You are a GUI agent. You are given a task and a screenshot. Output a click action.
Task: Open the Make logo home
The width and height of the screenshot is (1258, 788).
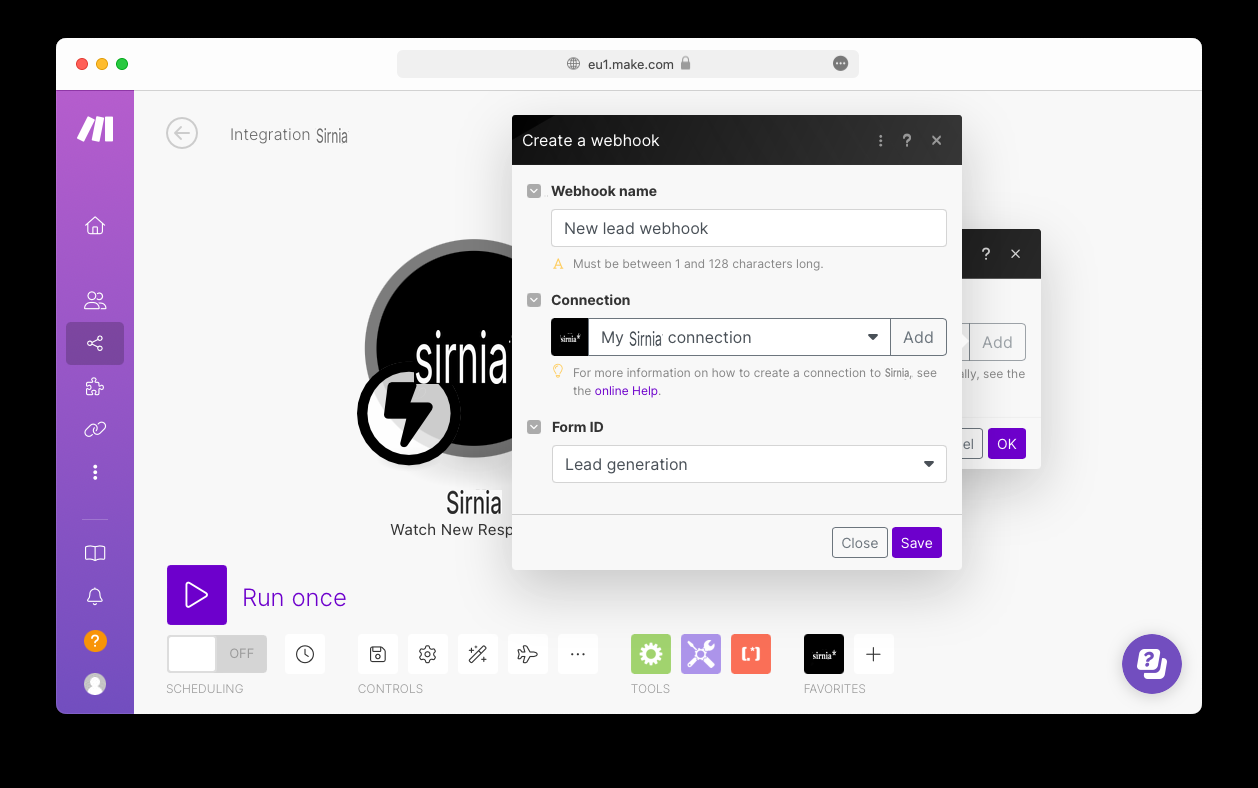95,129
